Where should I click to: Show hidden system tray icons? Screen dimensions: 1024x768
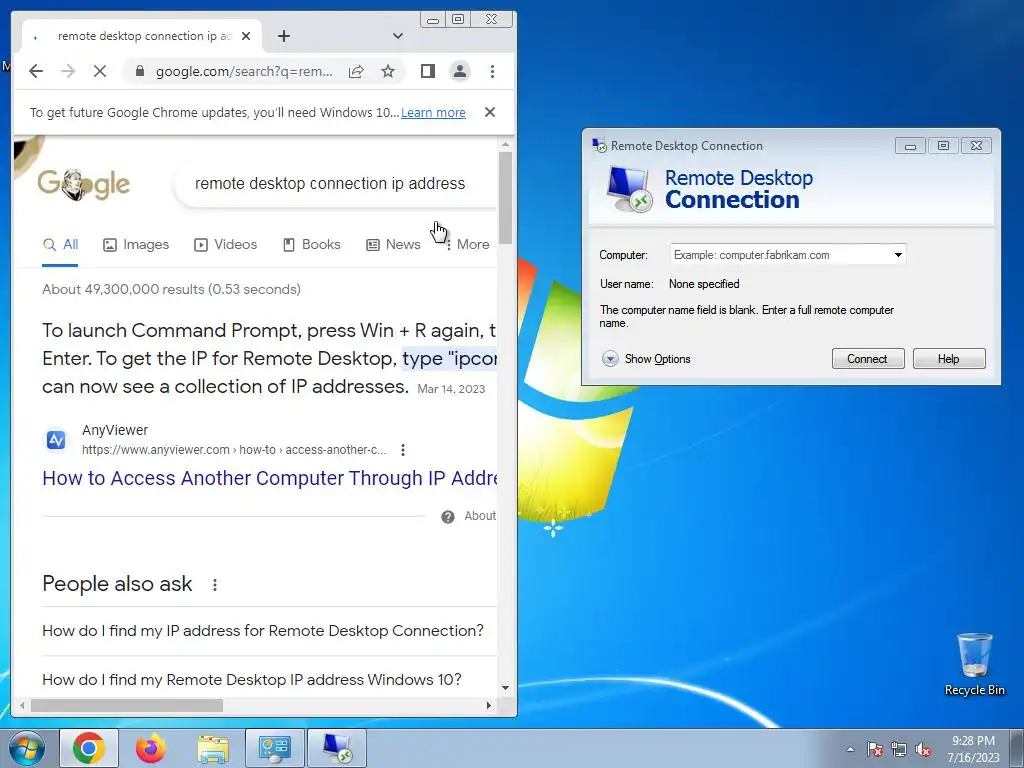850,749
